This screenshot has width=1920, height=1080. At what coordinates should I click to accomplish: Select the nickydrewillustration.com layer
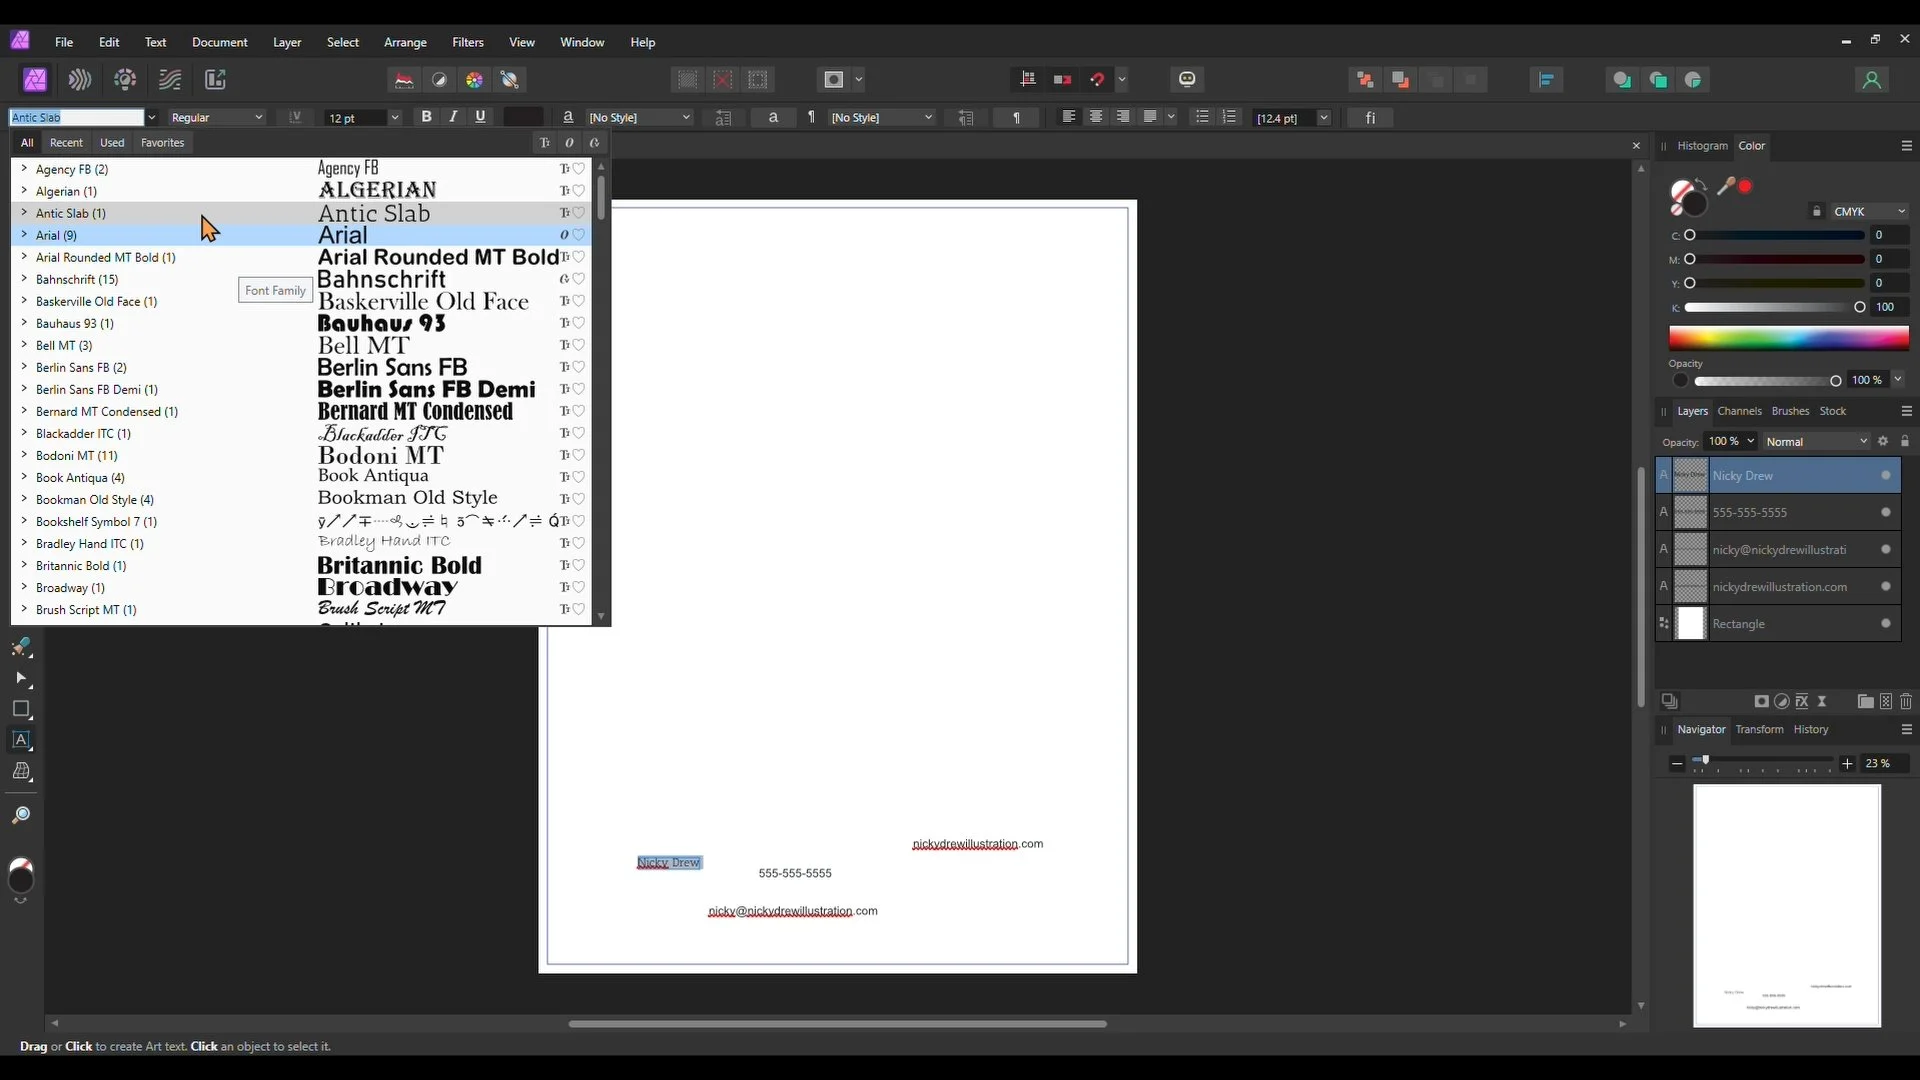coord(1778,587)
